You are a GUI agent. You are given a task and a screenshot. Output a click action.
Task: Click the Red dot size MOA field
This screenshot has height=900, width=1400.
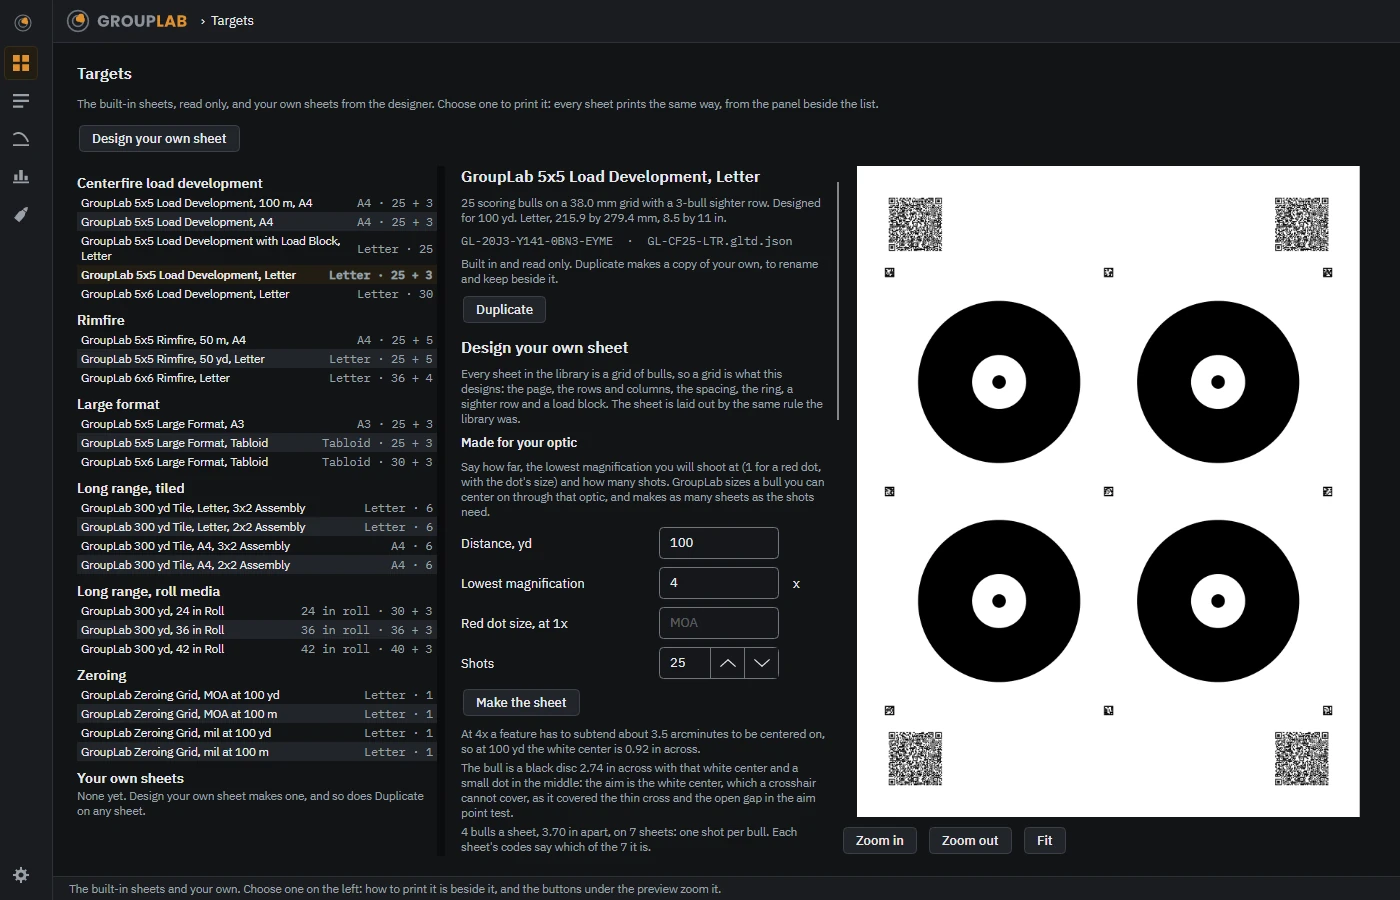coord(719,623)
